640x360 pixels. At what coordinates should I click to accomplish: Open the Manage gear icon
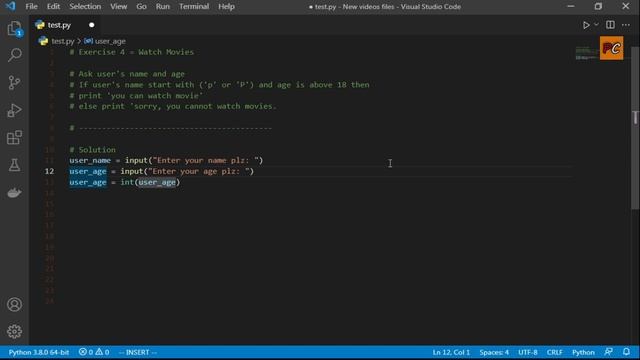(14, 331)
